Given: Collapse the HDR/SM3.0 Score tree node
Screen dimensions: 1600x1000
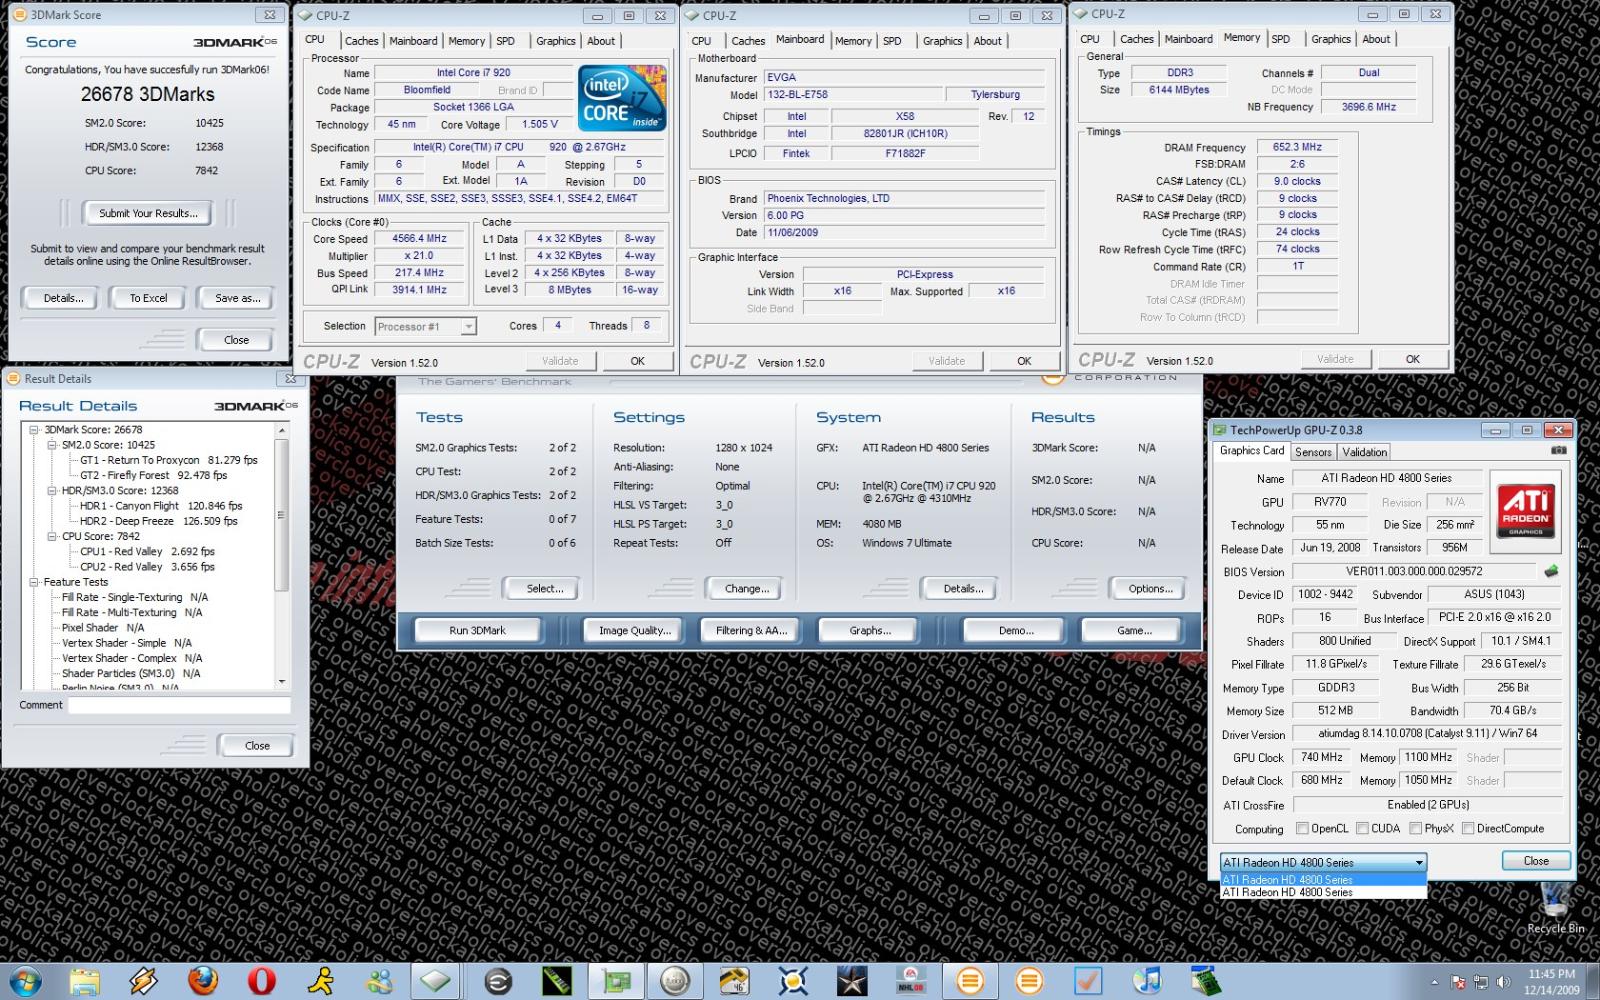Looking at the screenshot, I should tap(52, 491).
